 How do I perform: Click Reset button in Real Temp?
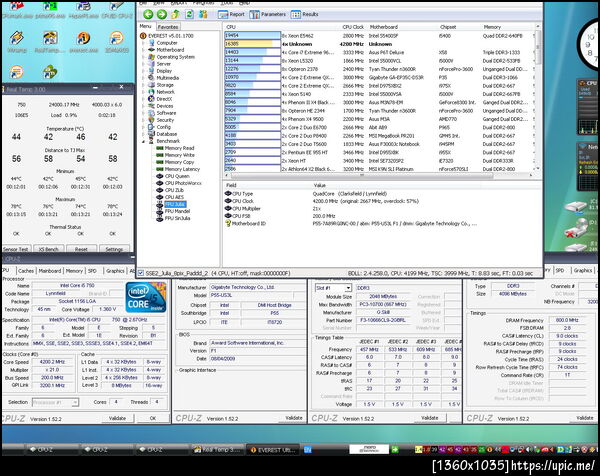pos(81,249)
